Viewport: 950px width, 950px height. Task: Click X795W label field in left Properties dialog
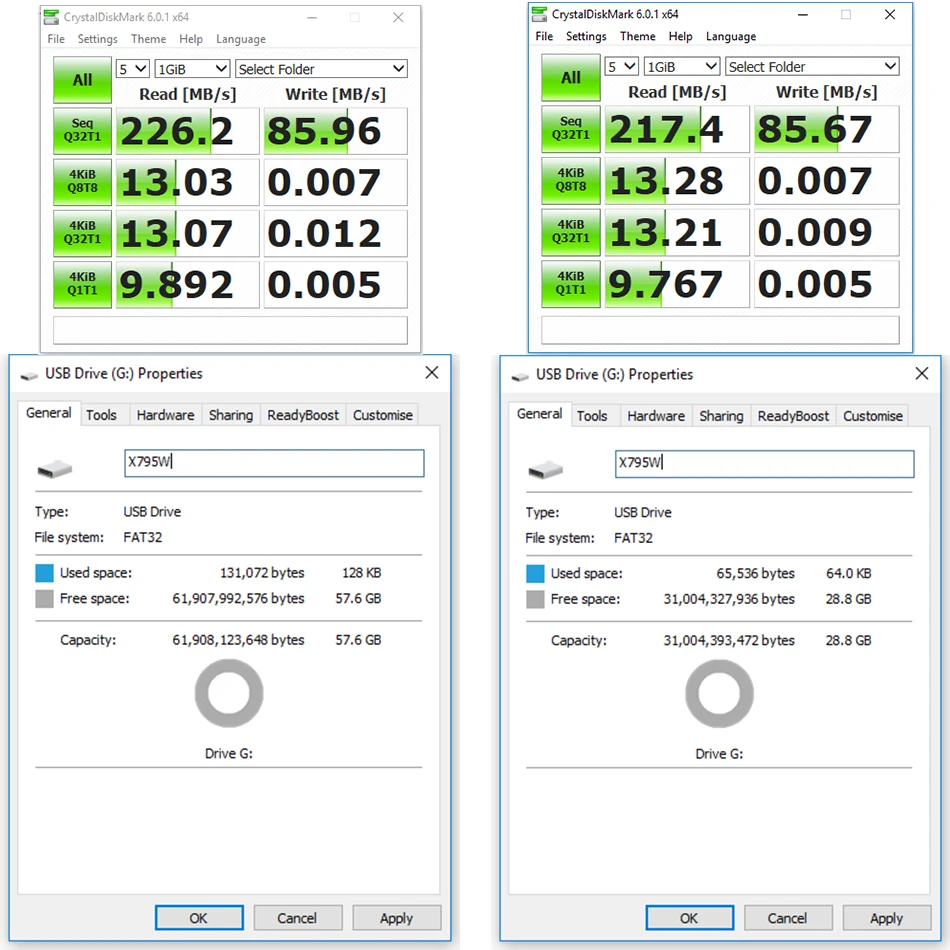(x=274, y=463)
